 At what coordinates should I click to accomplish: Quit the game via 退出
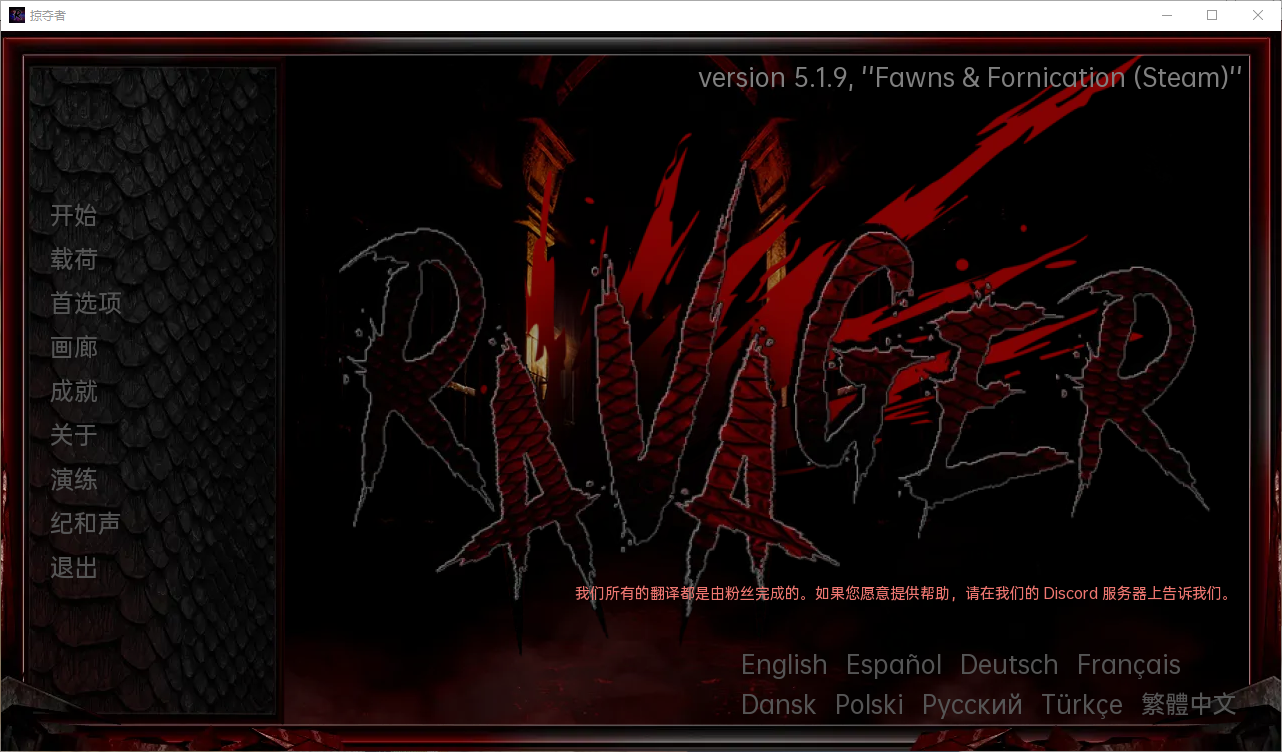click(74, 567)
